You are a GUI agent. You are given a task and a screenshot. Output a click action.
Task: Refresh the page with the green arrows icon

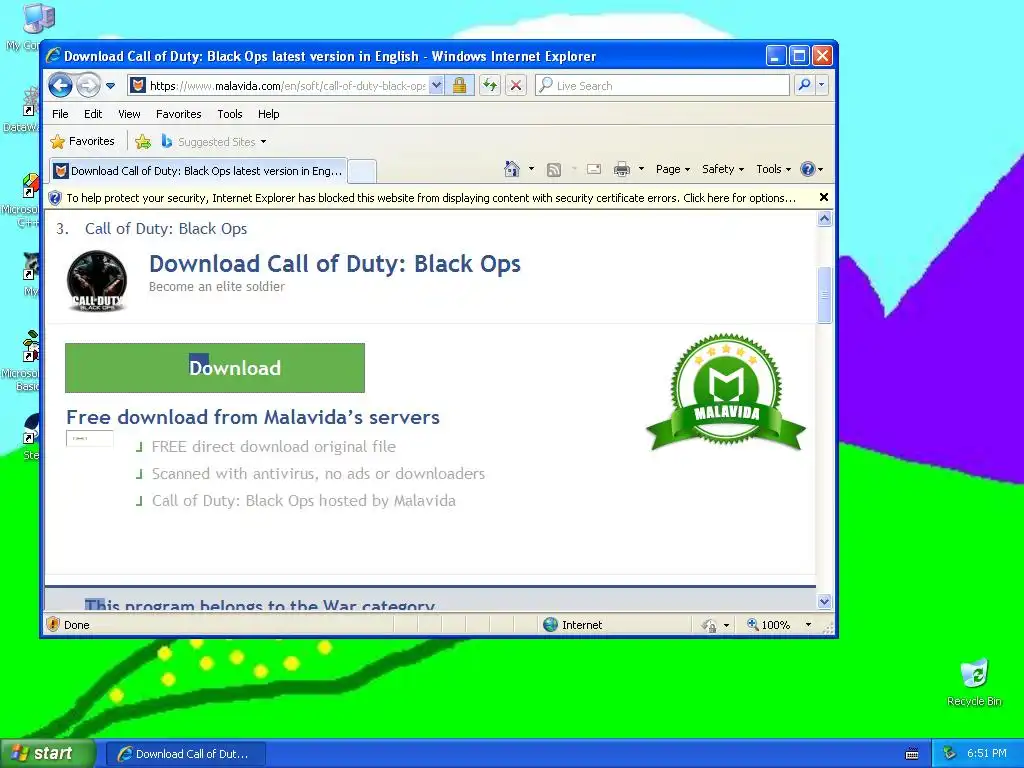(x=490, y=86)
